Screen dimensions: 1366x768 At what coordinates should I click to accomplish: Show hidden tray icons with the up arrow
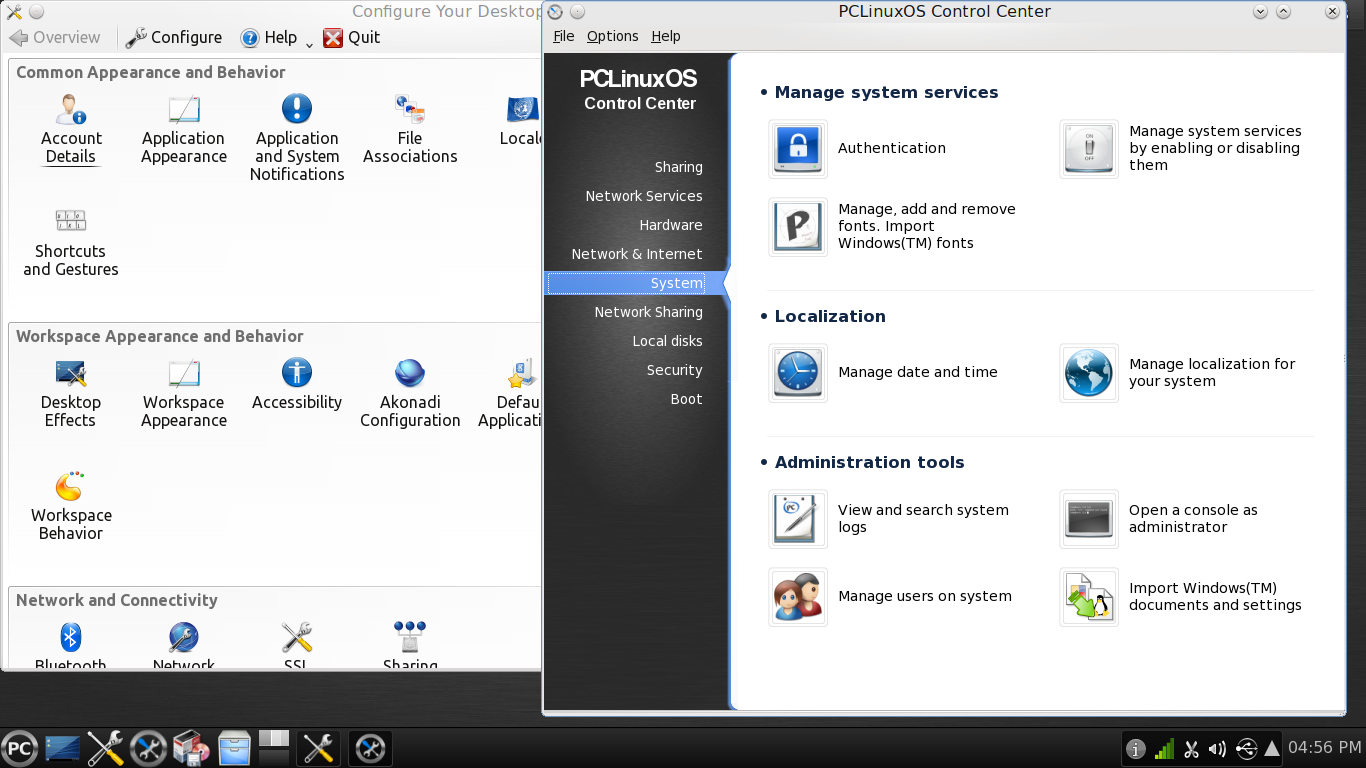(1272, 748)
